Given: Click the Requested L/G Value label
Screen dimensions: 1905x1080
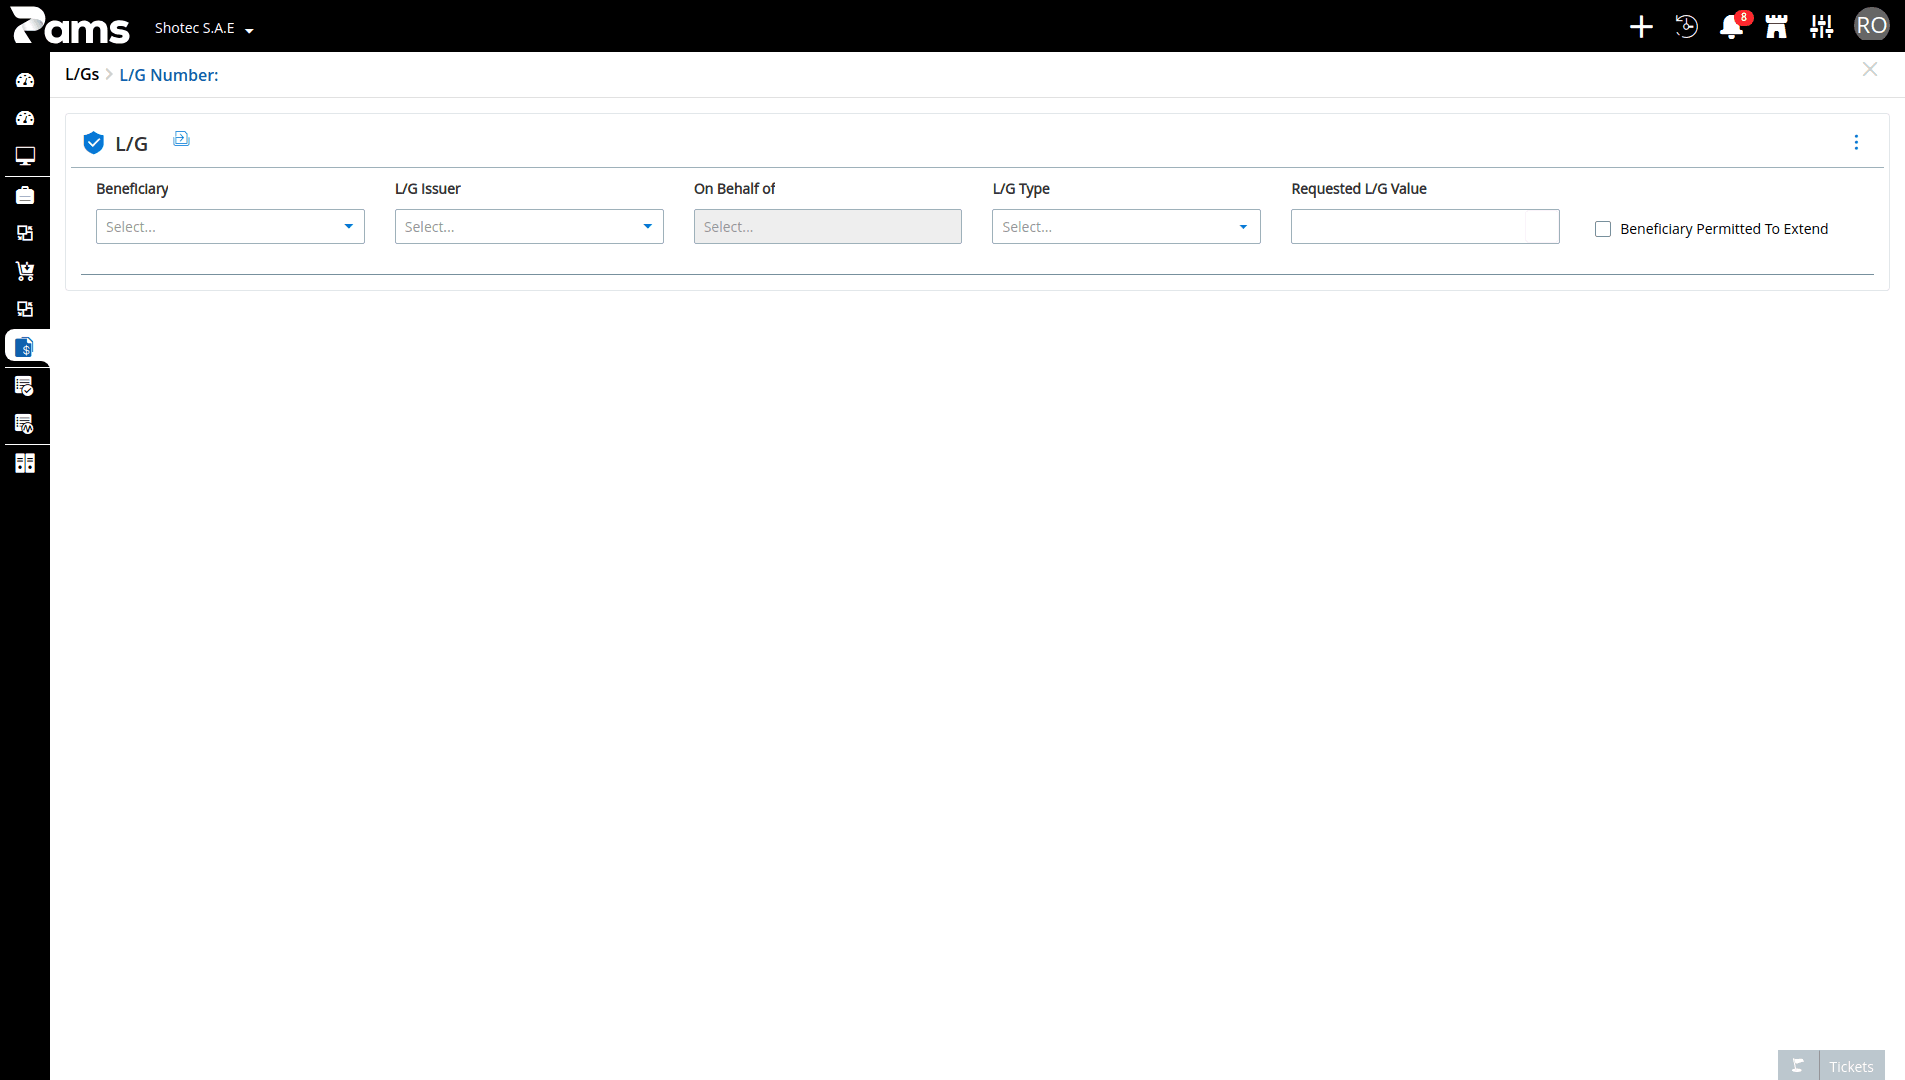Looking at the screenshot, I should pos(1359,189).
